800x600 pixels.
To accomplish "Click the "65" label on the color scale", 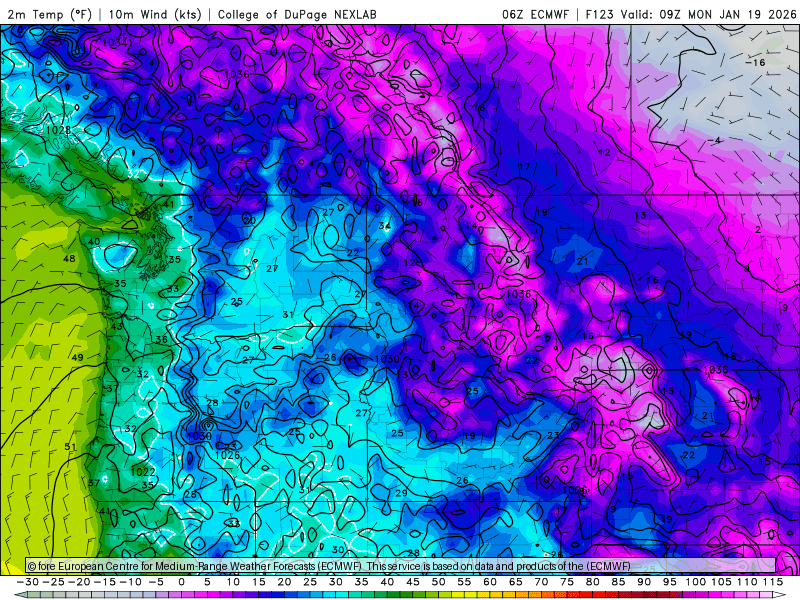I will [515, 582].
